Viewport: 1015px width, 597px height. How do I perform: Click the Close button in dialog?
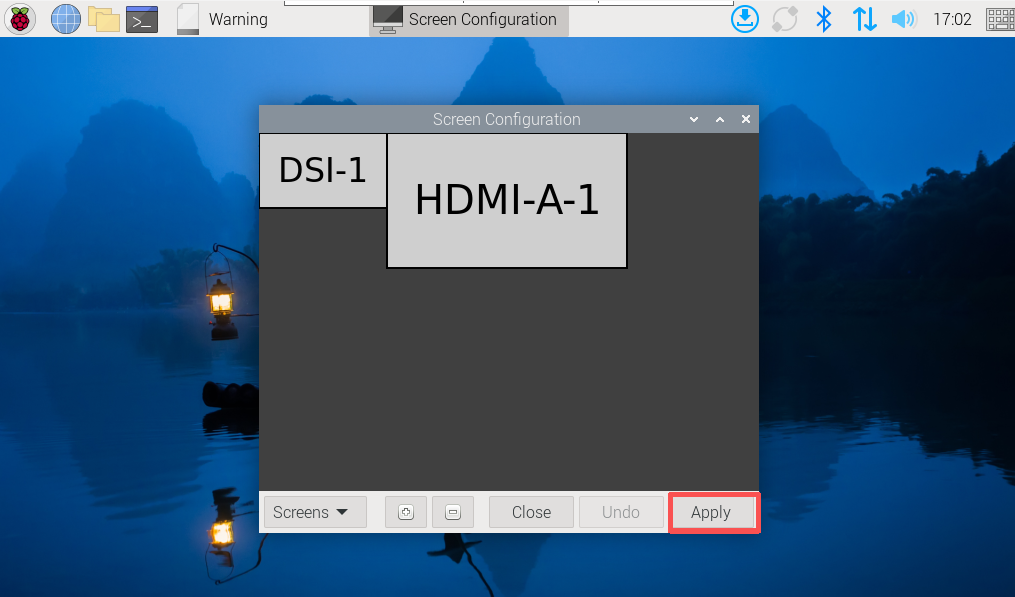[x=531, y=512]
